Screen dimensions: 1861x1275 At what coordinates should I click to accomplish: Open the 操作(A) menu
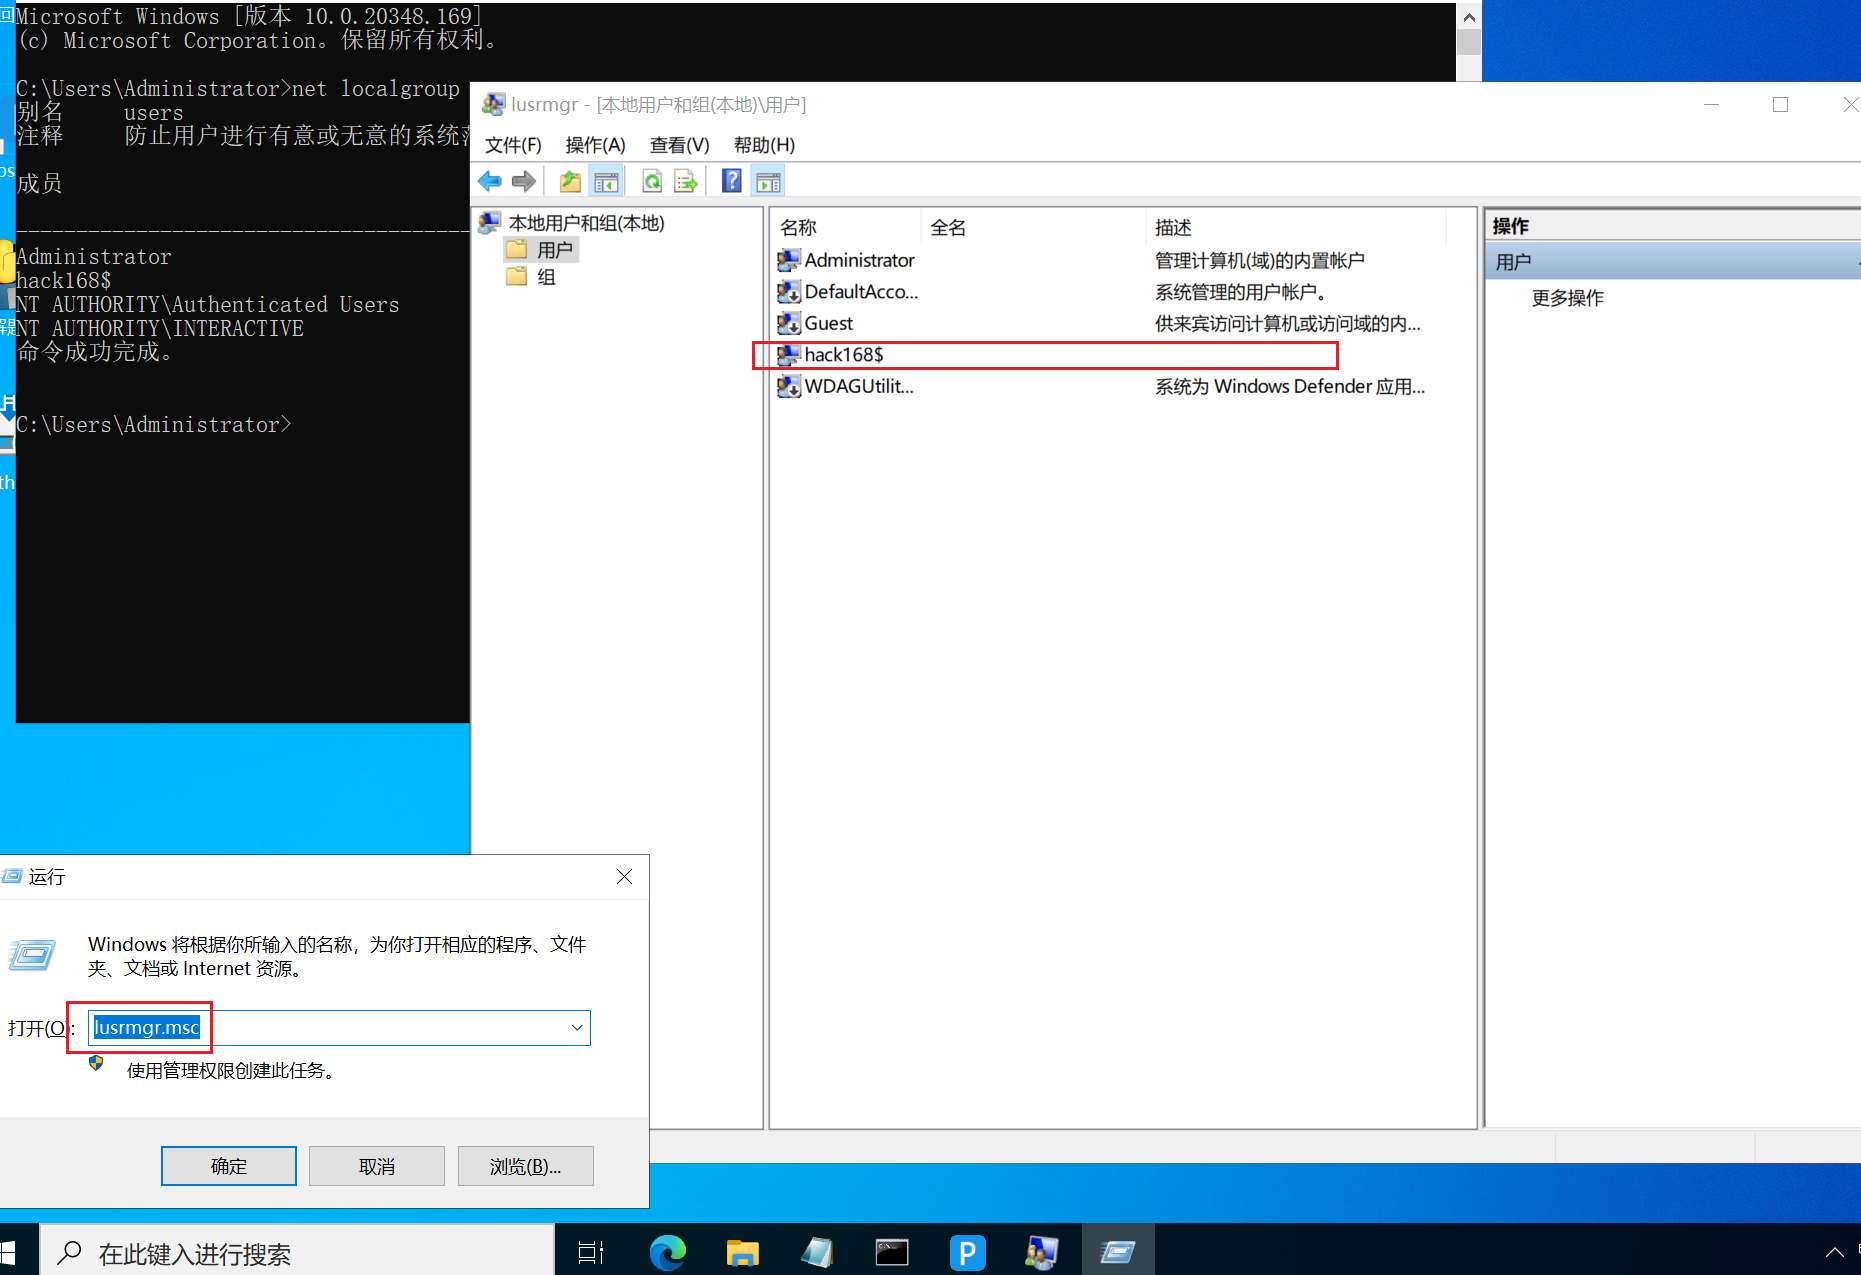[x=595, y=145]
